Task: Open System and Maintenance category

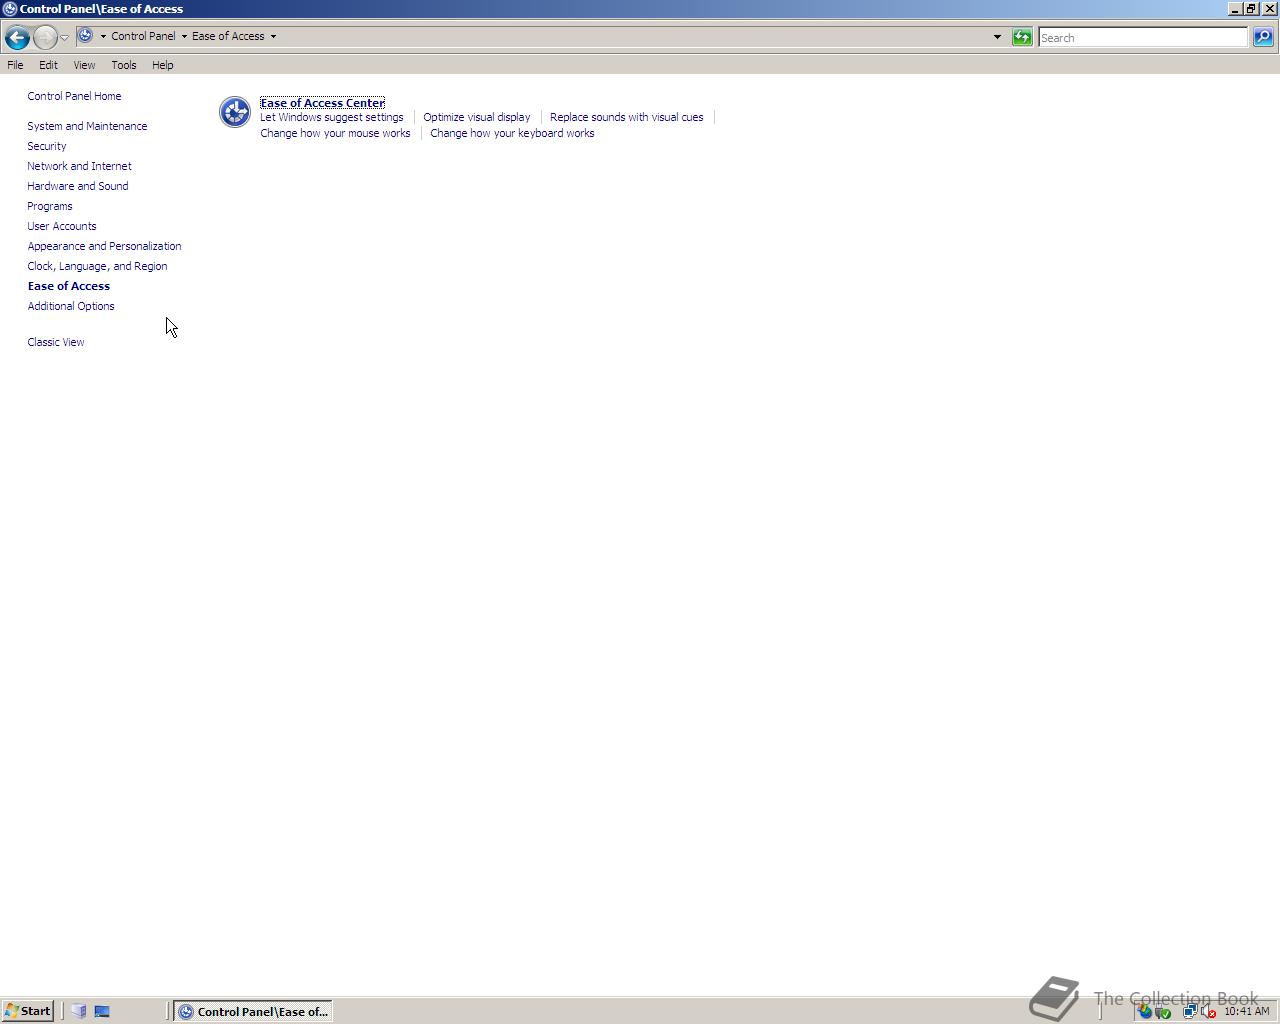Action: (87, 126)
